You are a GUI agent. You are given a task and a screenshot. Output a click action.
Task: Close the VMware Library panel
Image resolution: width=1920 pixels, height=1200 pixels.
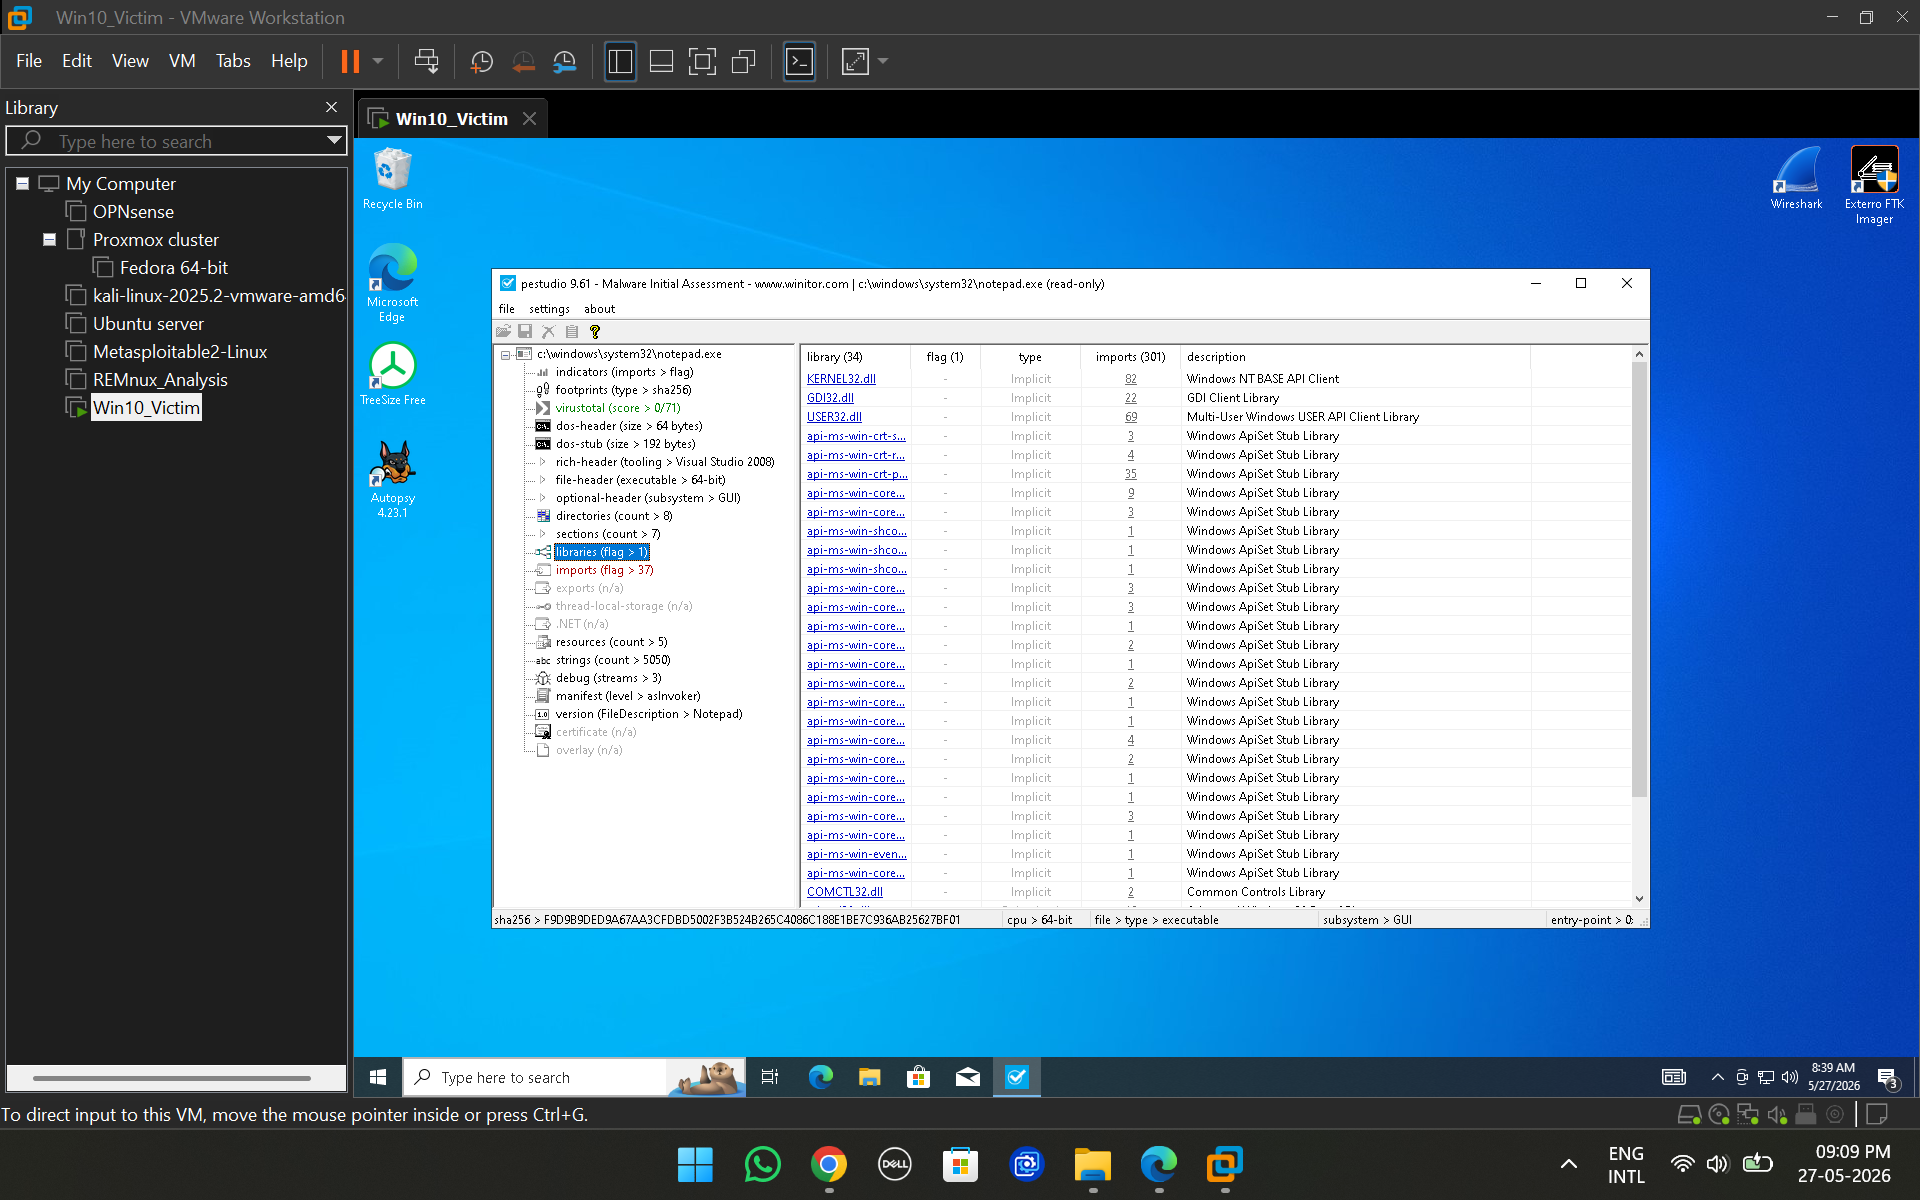click(x=331, y=107)
